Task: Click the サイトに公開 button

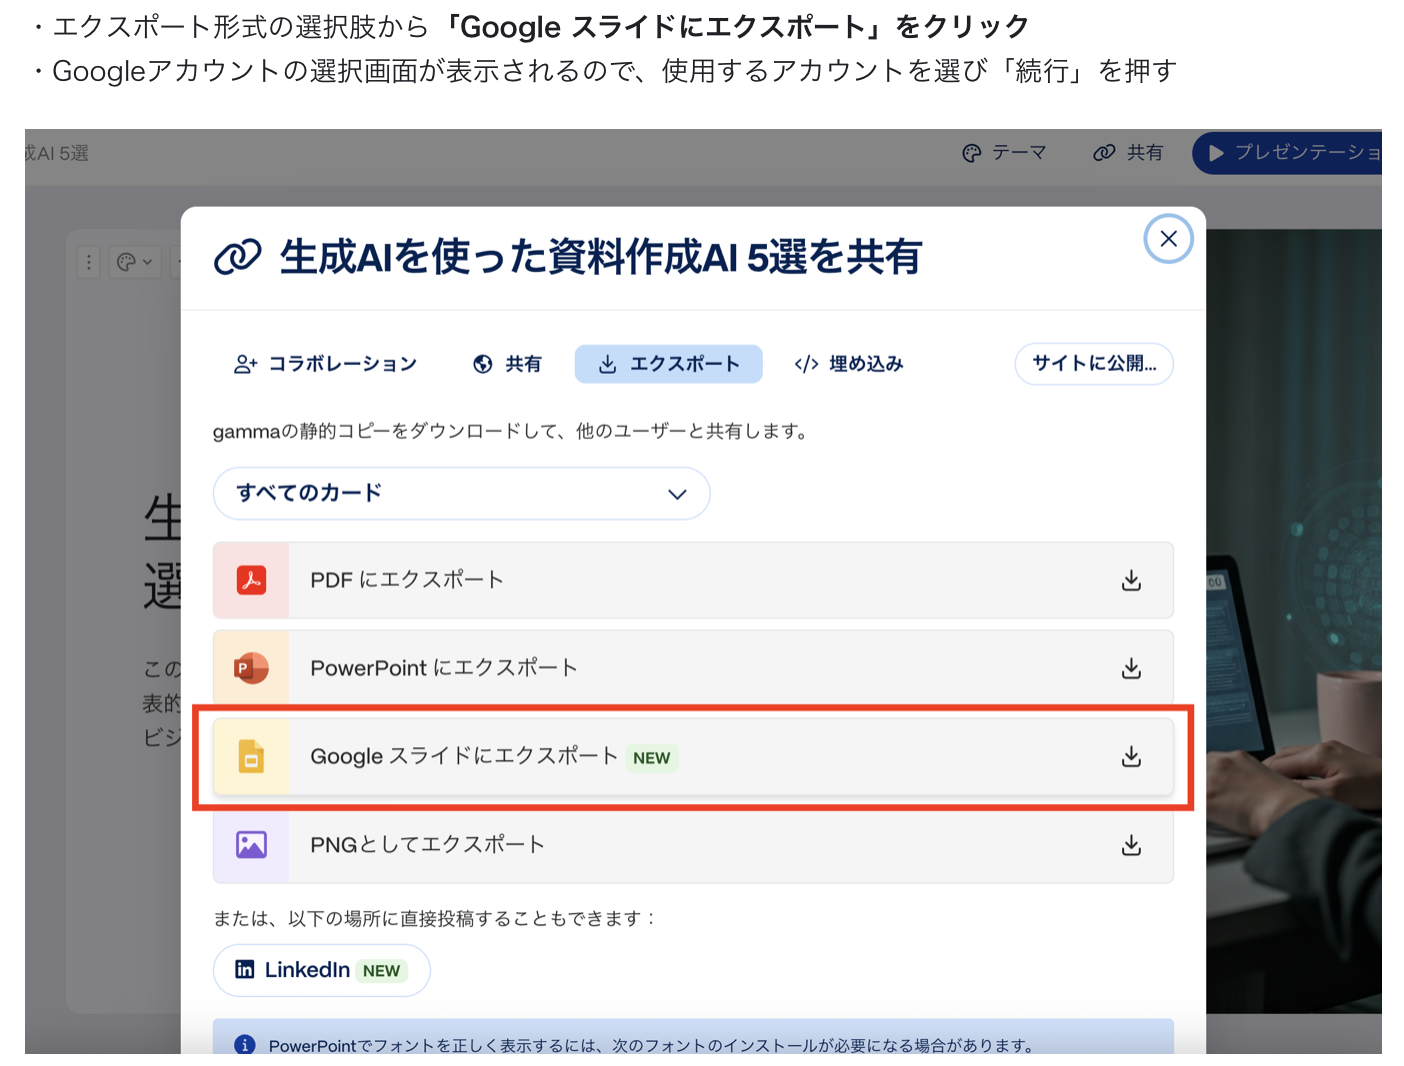Action: [1094, 364]
